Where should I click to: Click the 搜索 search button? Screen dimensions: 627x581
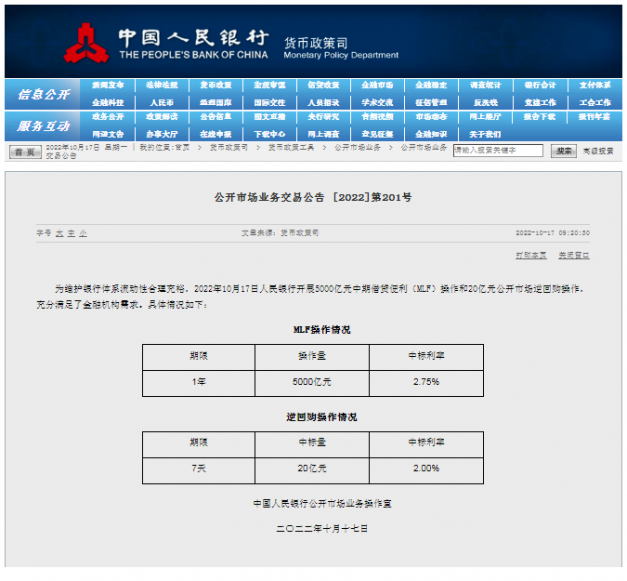click(564, 151)
